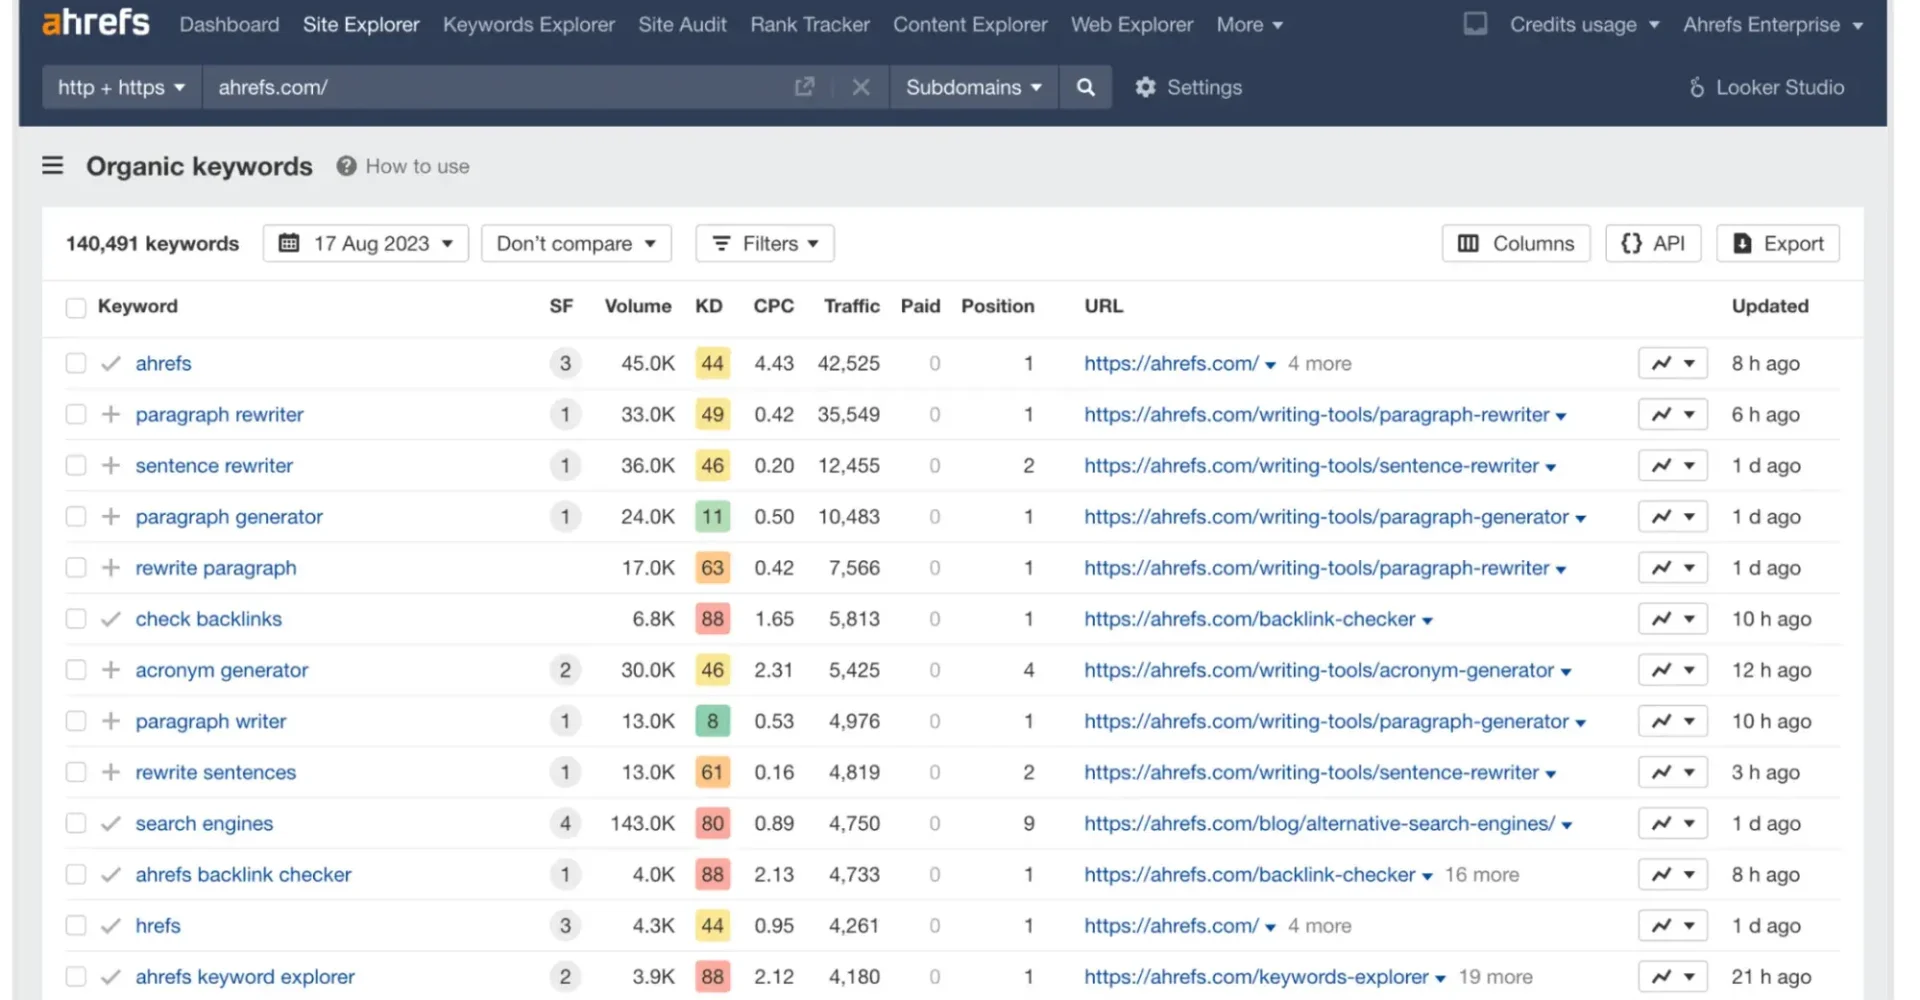Open the How to use help link
Image resolution: width=1920 pixels, height=1000 pixels.
404,166
